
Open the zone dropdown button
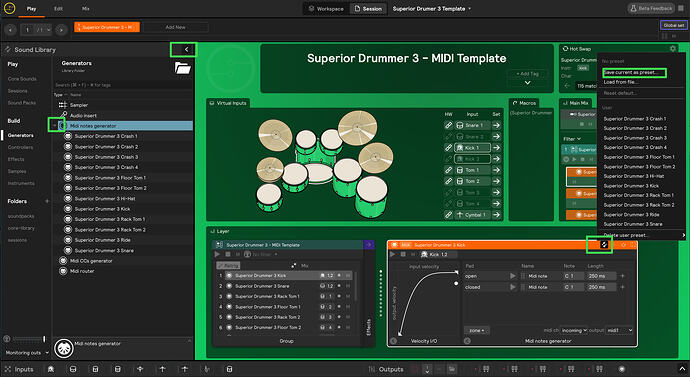click(x=477, y=330)
